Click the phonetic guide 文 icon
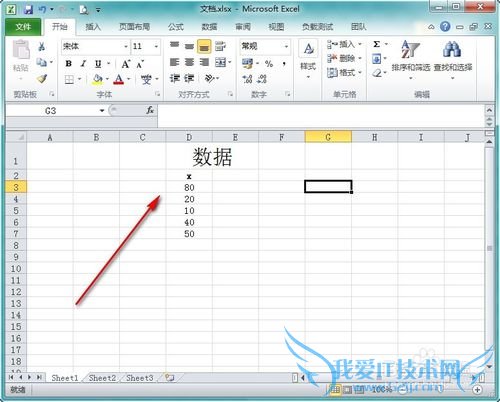This screenshot has width=500, height=402. tap(146, 79)
